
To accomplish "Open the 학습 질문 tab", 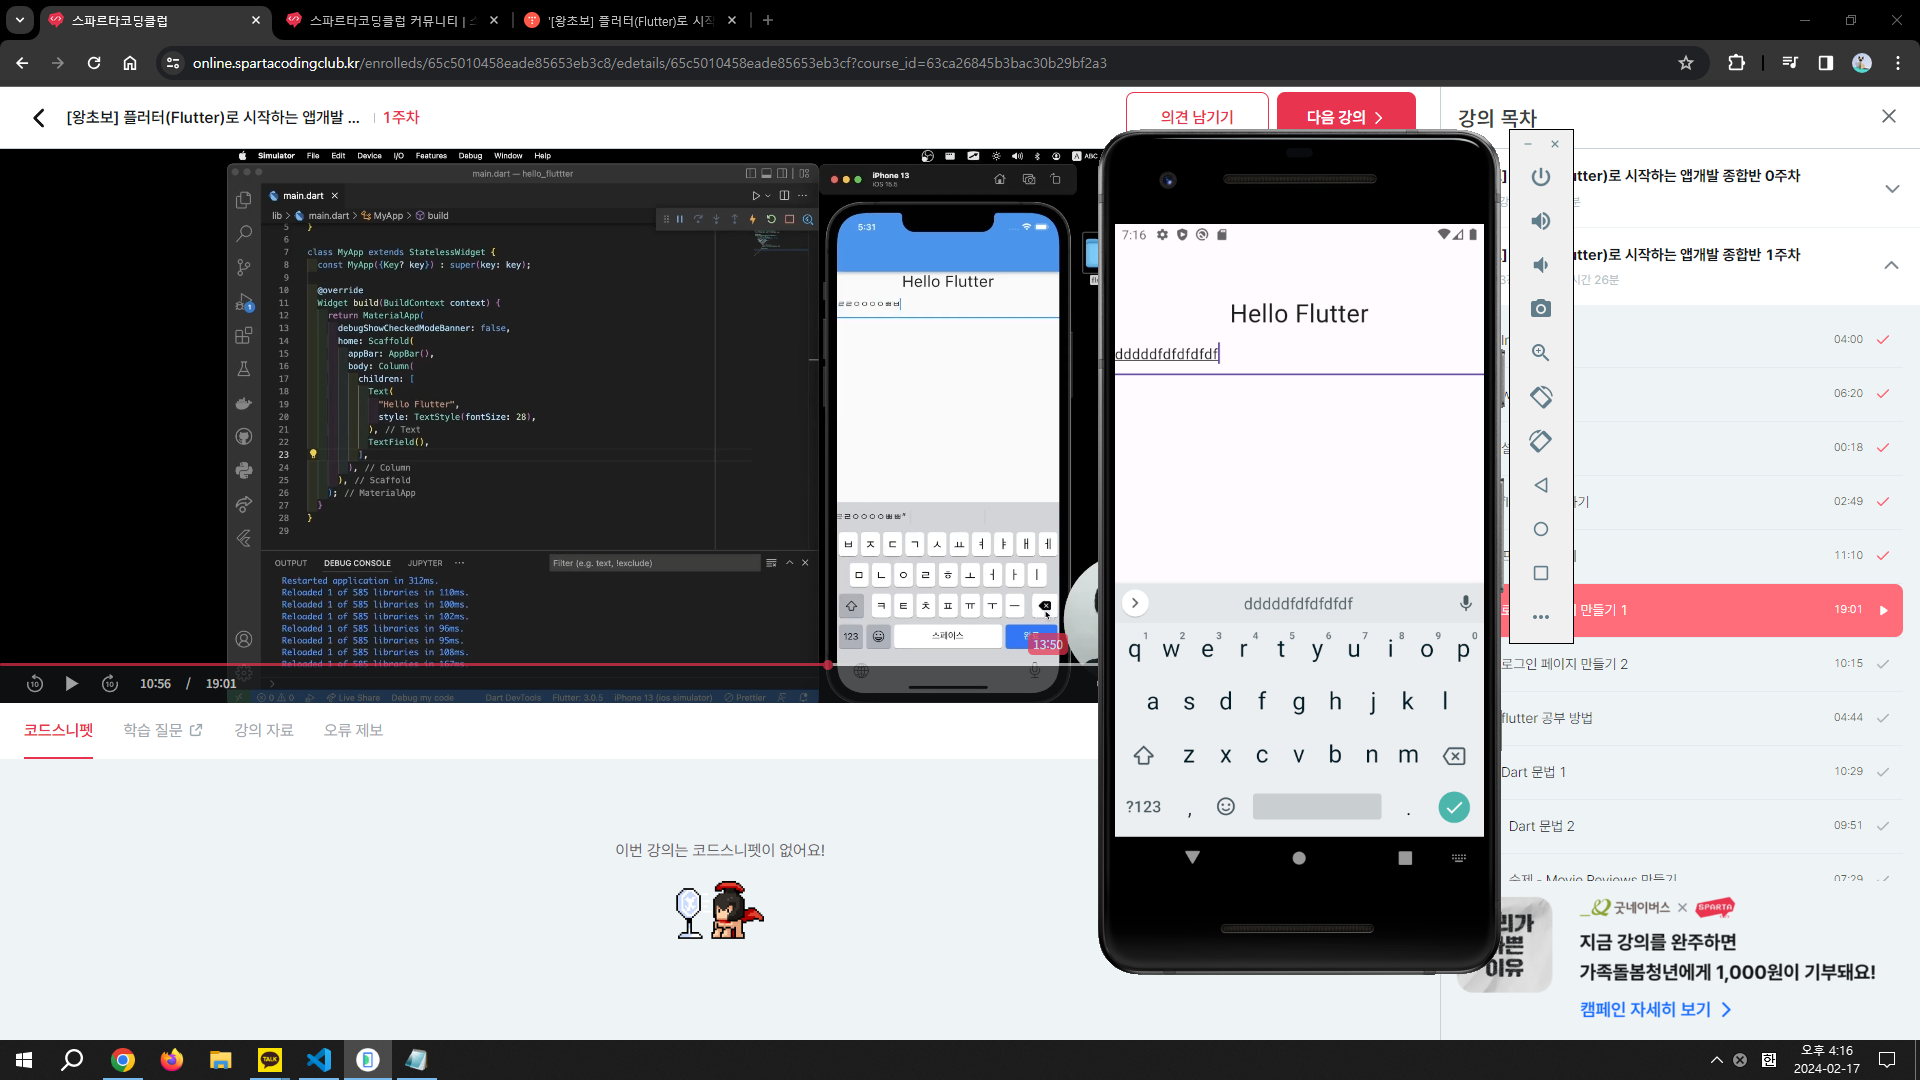I will pos(163,730).
